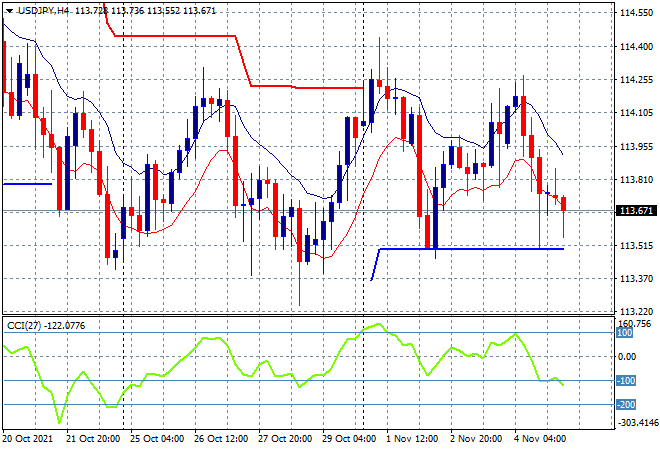Click the CCI -200 level label
The width and height of the screenshot is (660, 450).
pyautogui.click(x=625, y=405)
